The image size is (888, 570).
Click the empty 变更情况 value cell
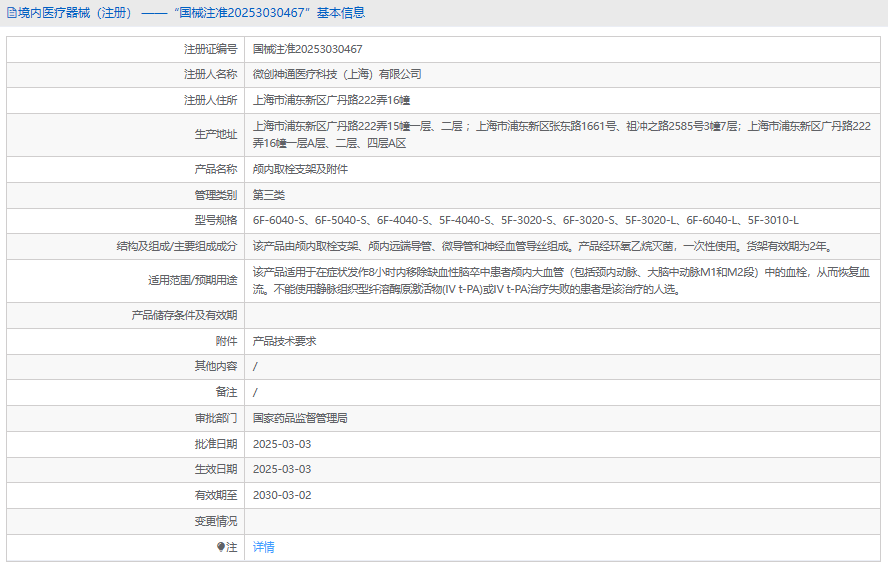click(560, 521)
